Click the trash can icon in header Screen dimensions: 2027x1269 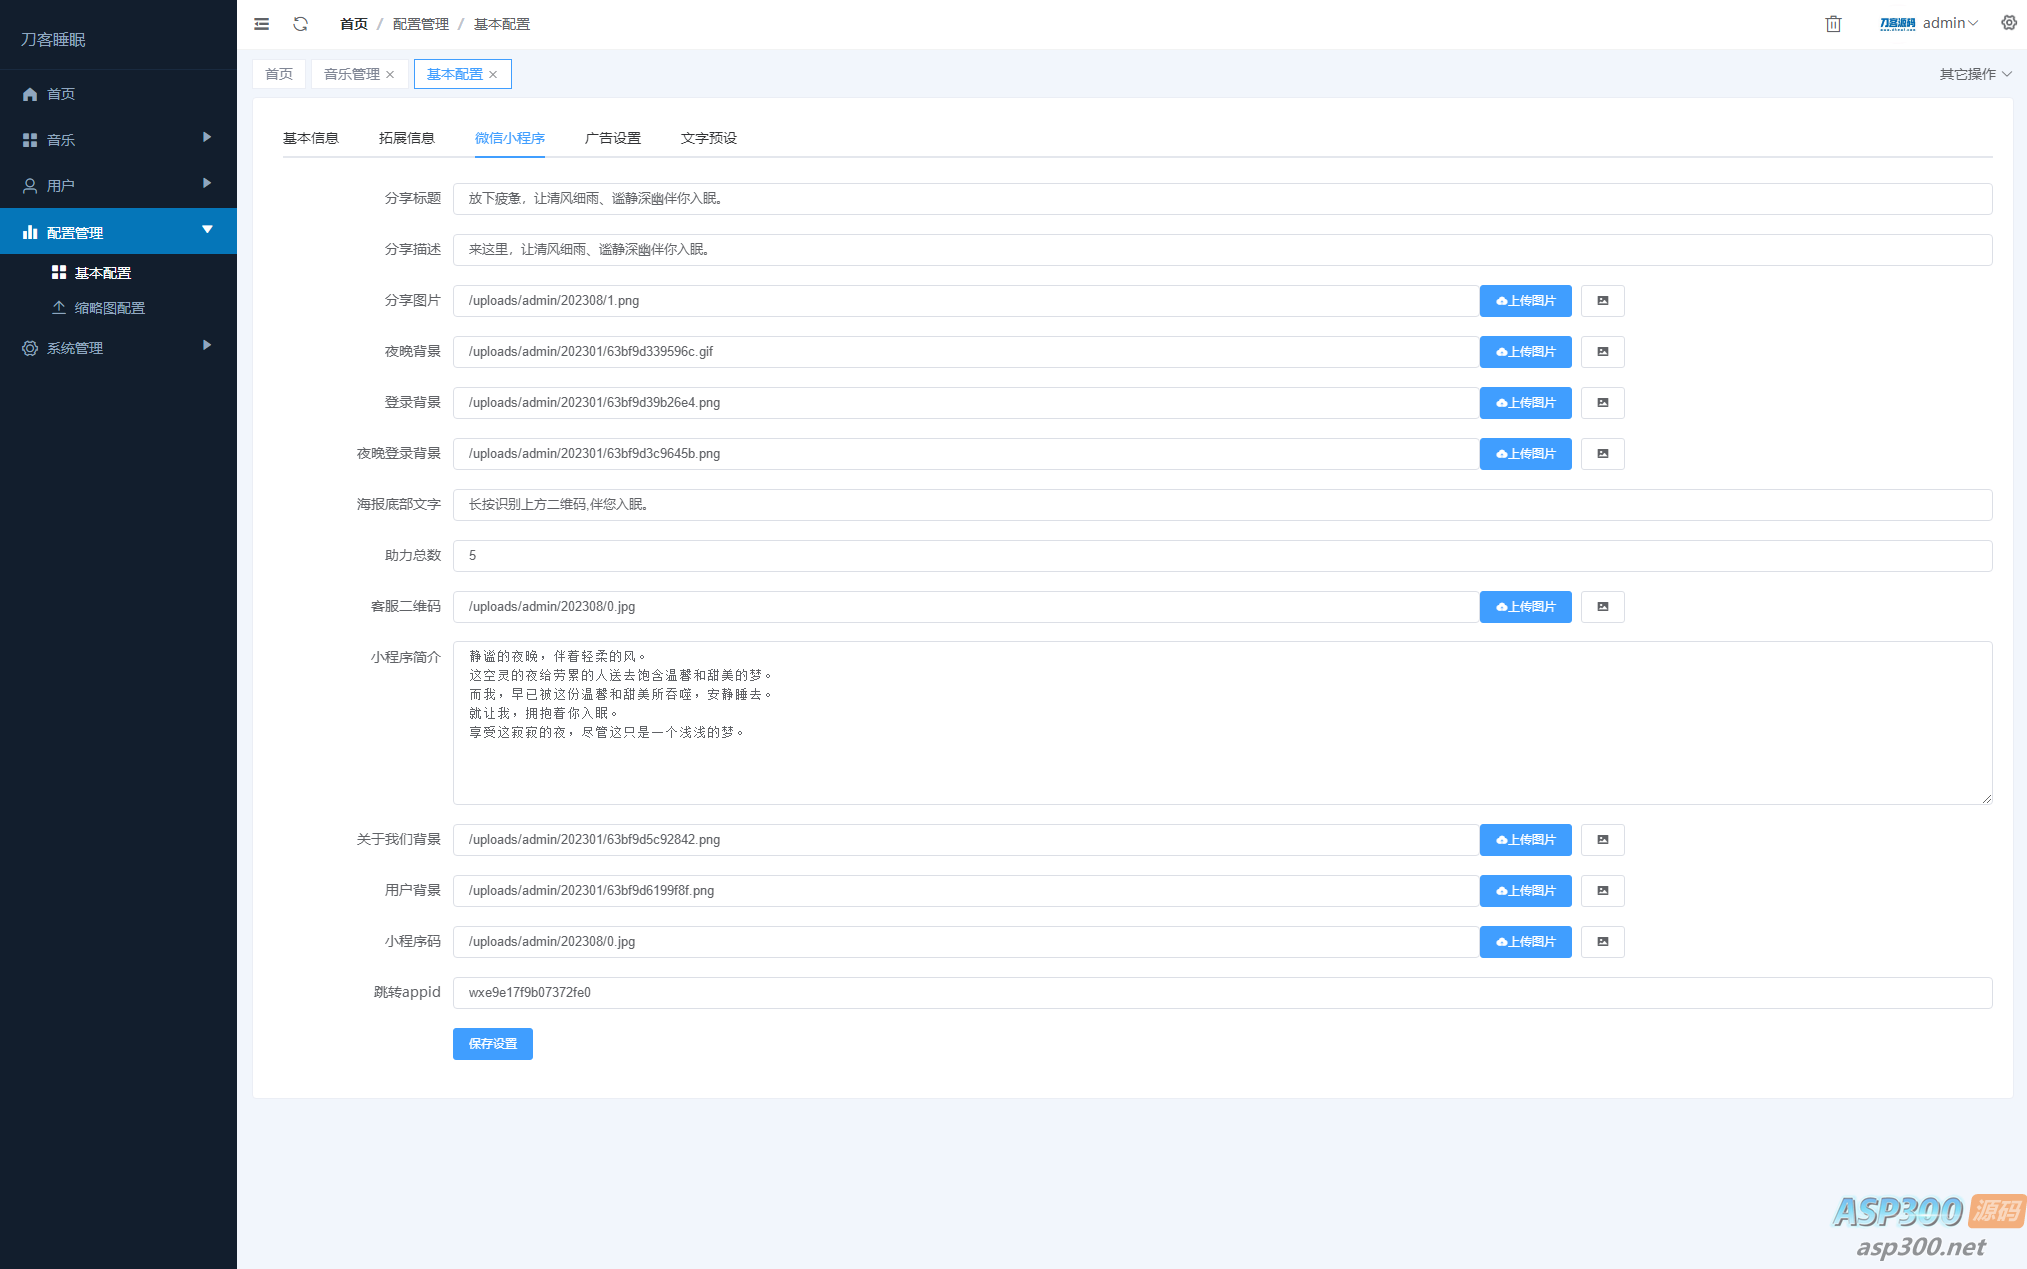(x=1833, y=24)
